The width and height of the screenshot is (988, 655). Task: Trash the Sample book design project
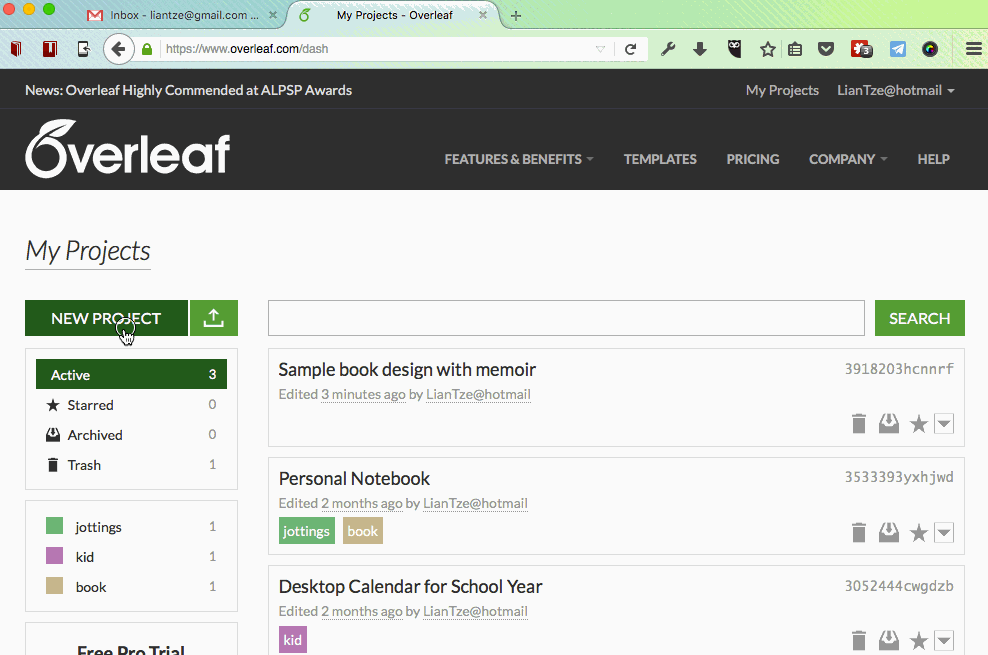point(859,423)
